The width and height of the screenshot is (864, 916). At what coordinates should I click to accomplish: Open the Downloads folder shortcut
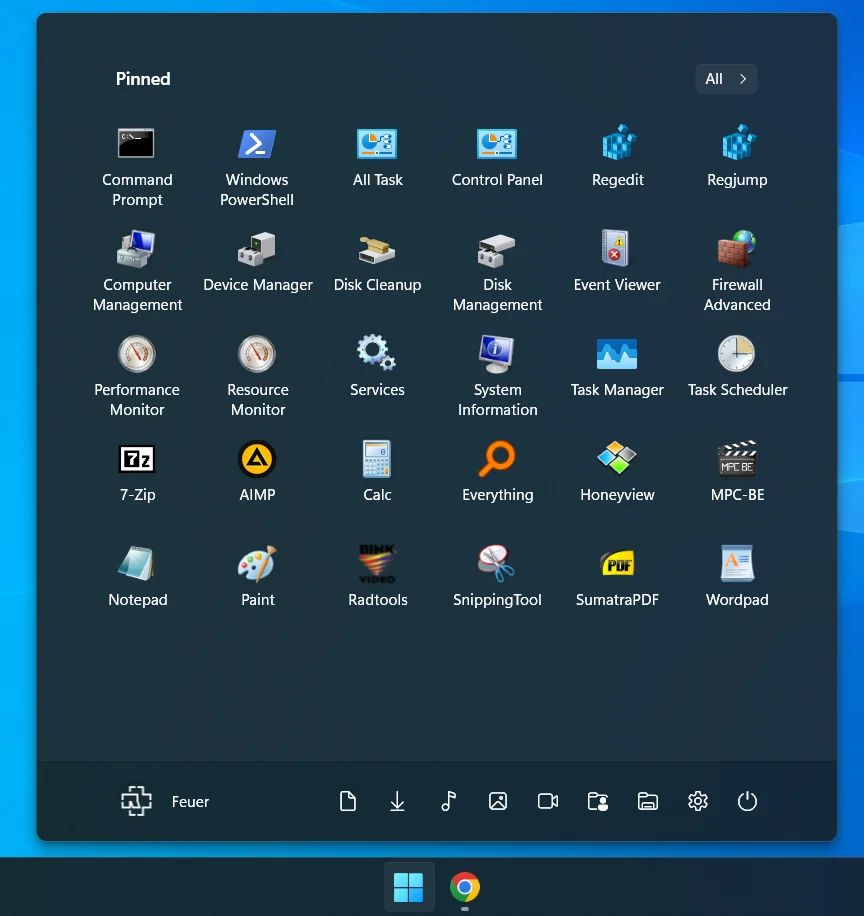point(397,801)
